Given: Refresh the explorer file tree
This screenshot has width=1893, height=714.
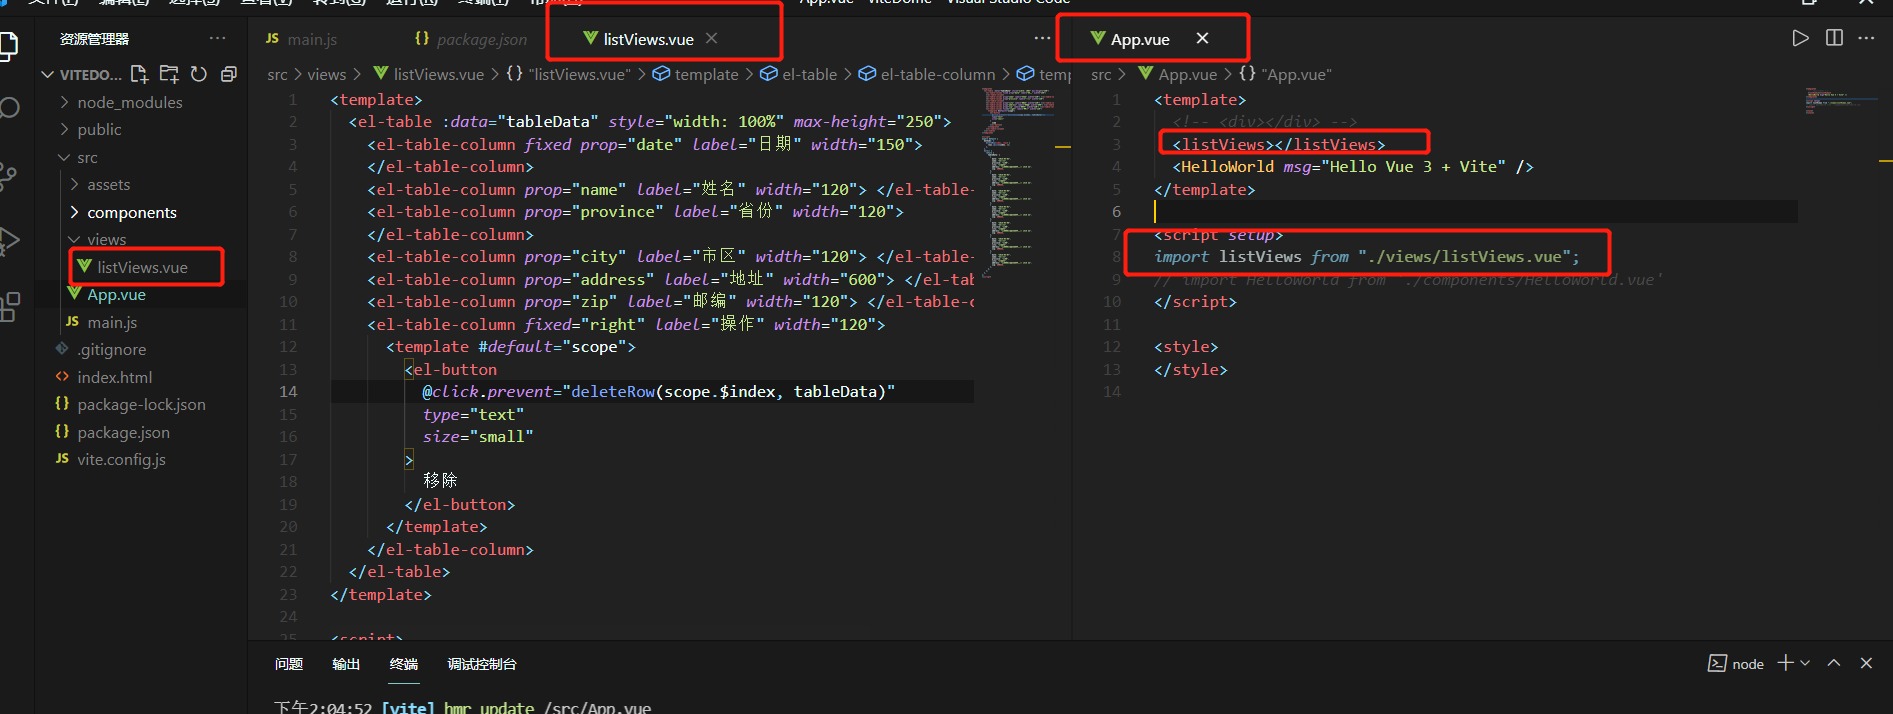Looking at the screenshot, I should click(199, 74).
